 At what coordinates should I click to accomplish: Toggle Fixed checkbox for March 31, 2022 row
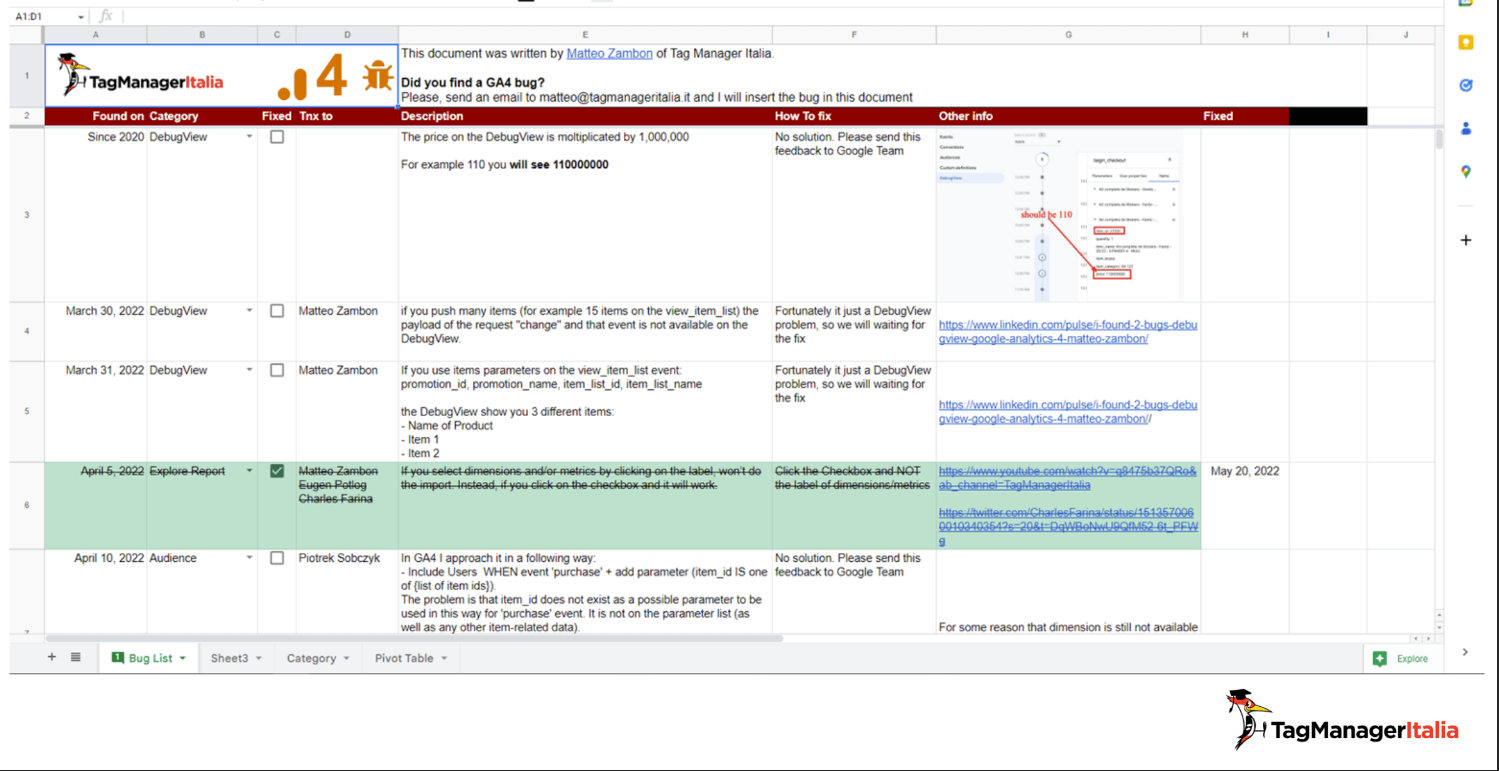pos(277,370)
